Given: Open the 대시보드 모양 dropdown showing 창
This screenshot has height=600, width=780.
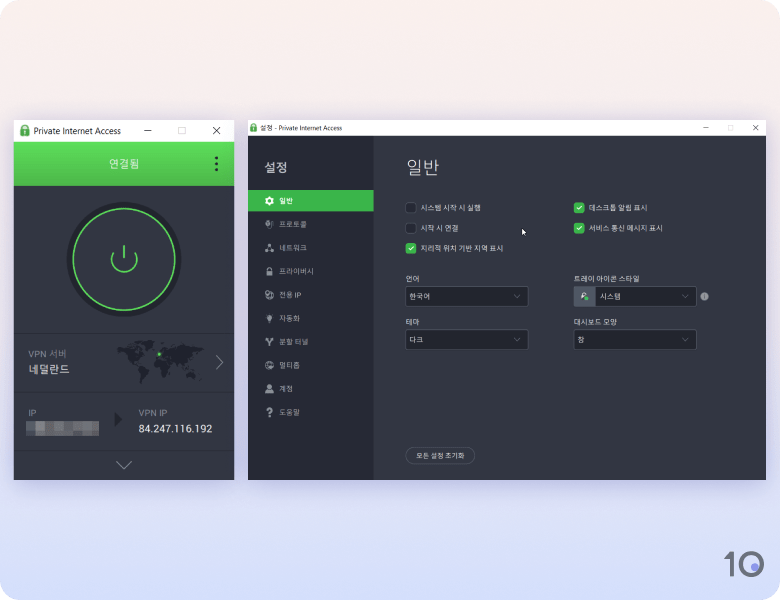Looking at the screenshot, I should [635, 340].
